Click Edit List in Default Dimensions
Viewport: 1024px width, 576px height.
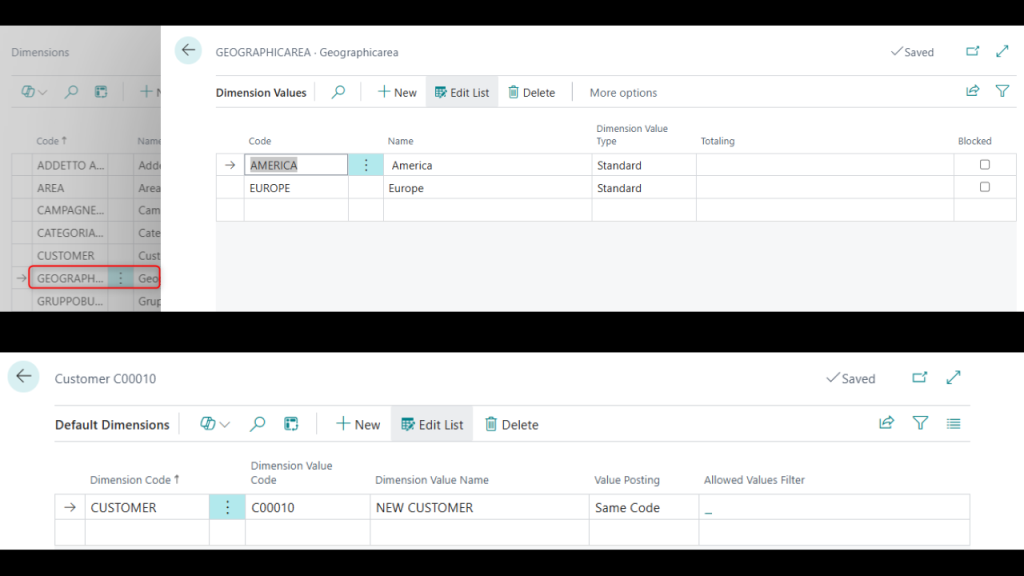tap(432, 425)
